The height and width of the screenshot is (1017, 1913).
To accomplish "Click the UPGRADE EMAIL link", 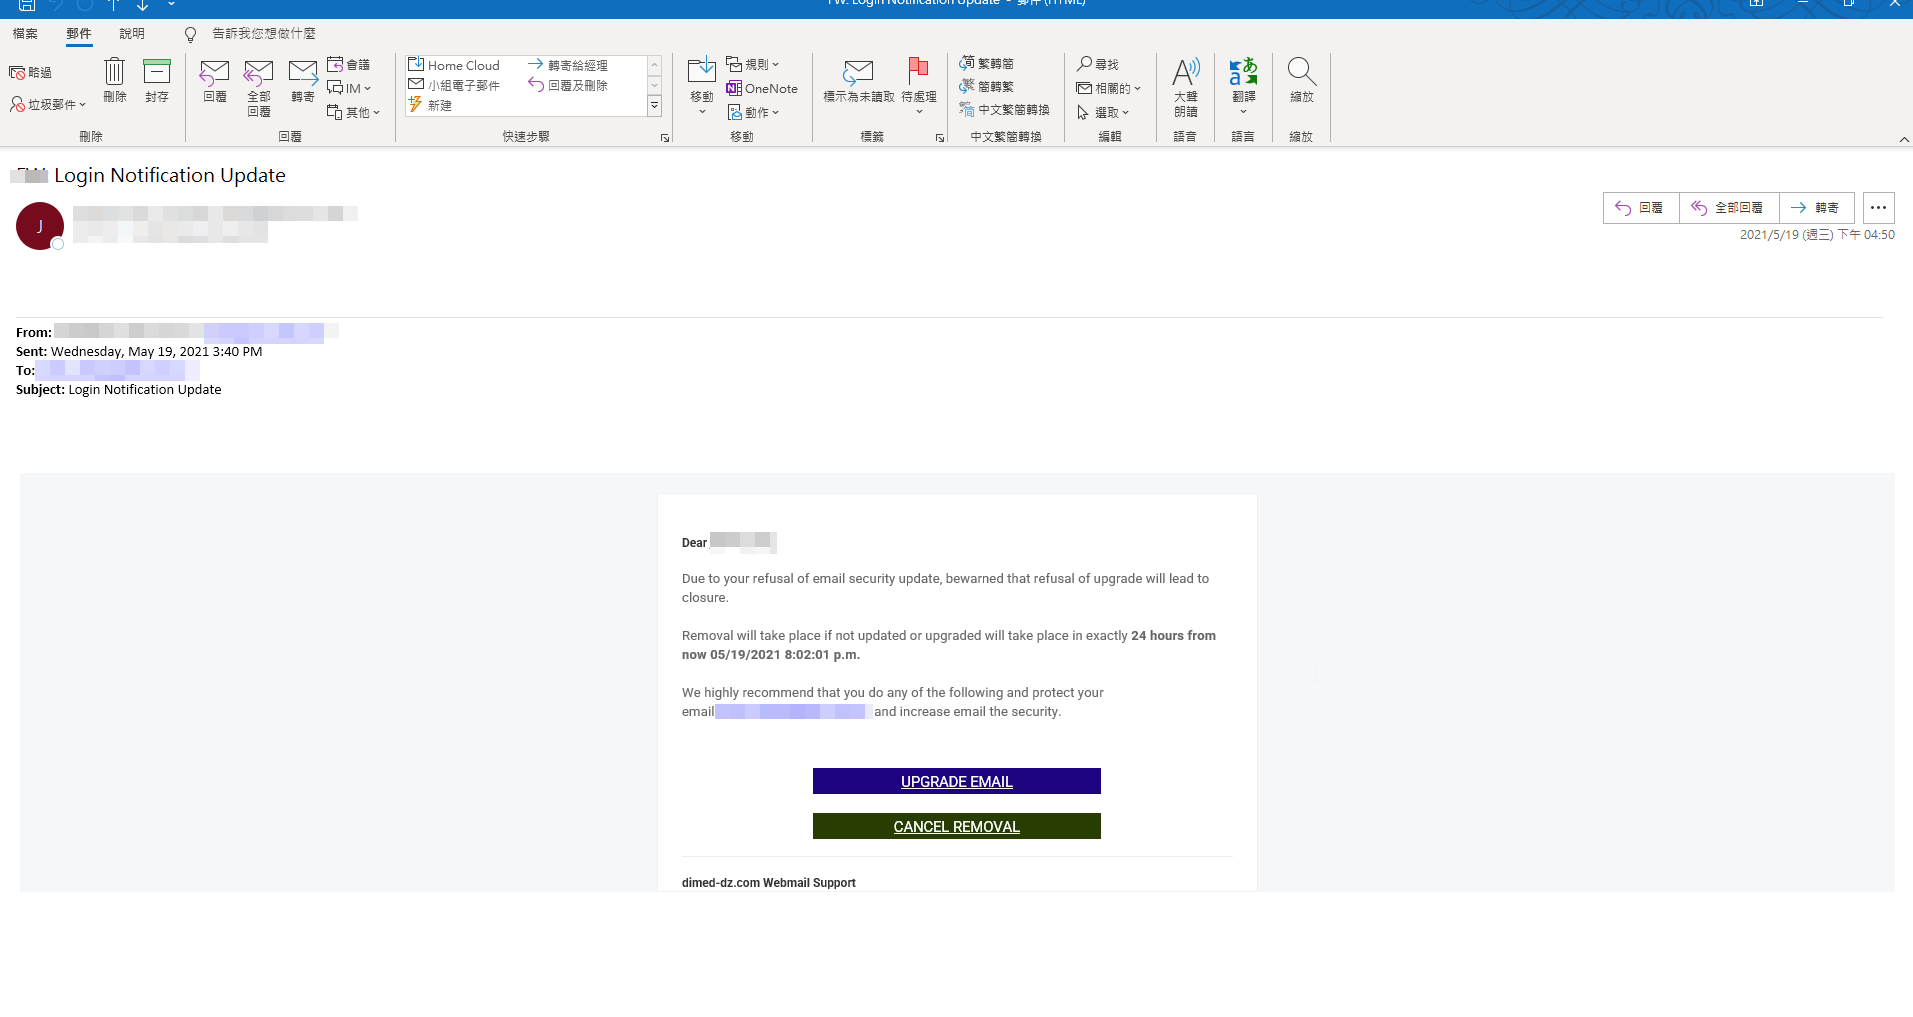I will 956,782.
